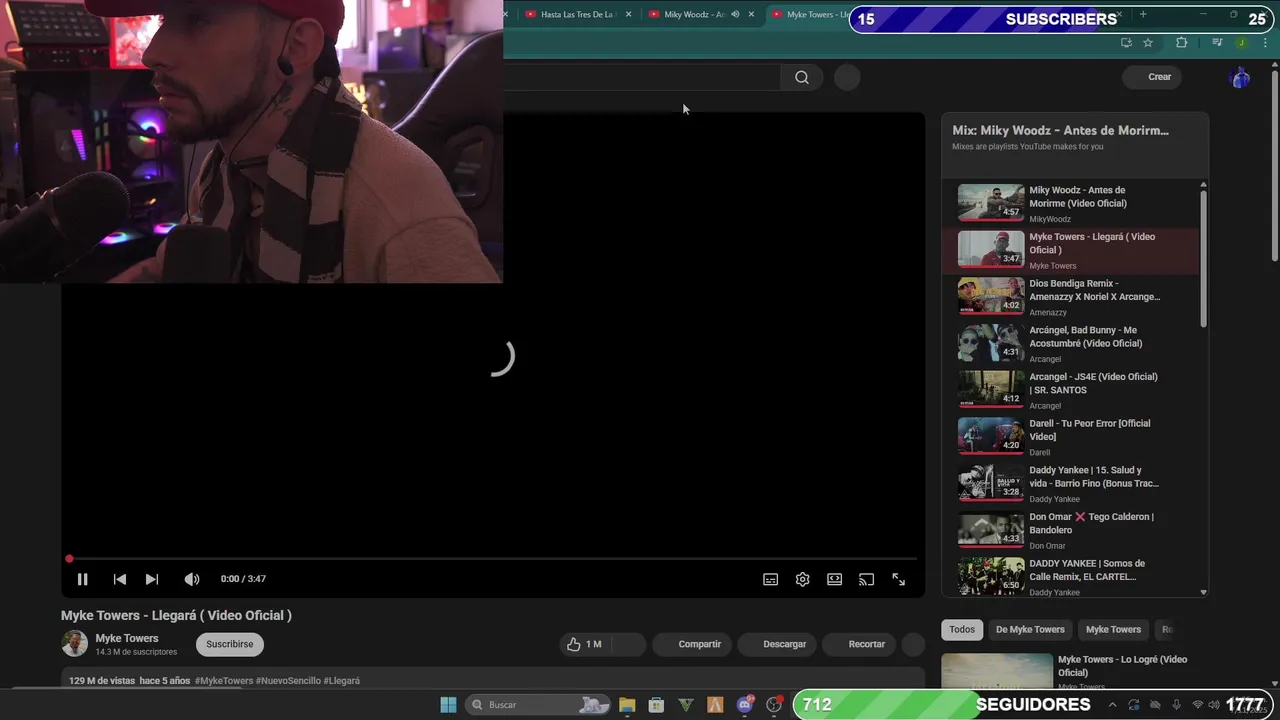This screenshot has width=1280, height=720.
Task: Click the Recortar button
Action: (858, 644)
